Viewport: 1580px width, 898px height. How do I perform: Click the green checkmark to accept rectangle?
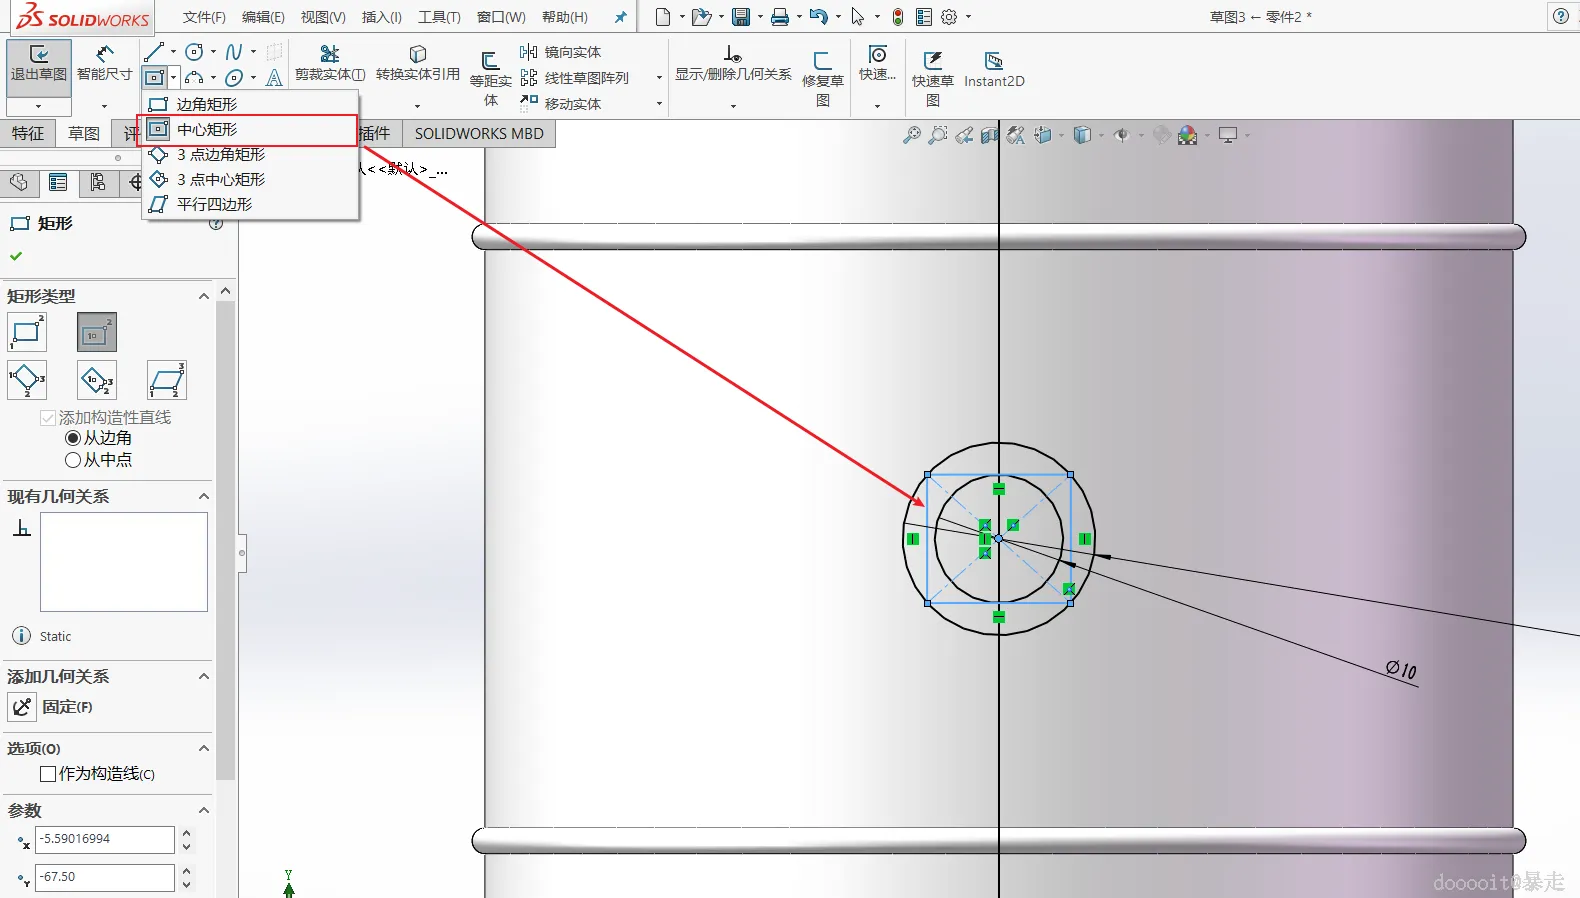(16, 256)
